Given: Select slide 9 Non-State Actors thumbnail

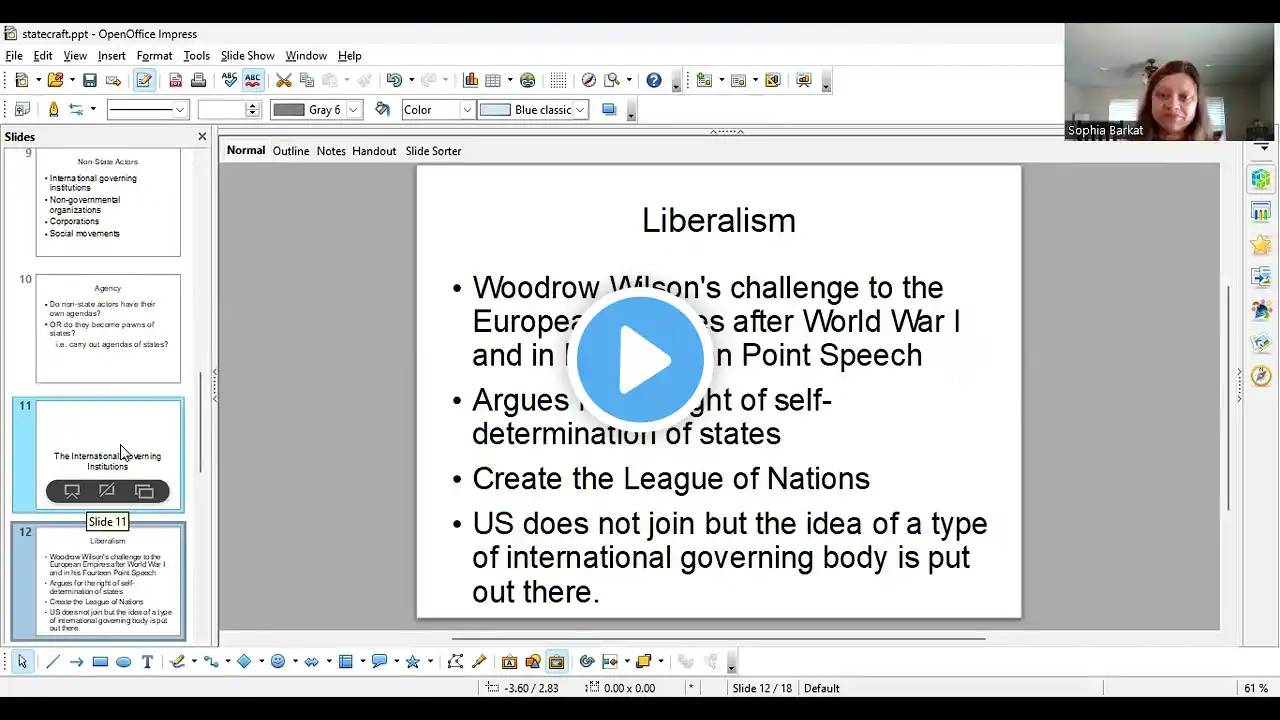Looking at the screenshot, I should coord(108,202).
